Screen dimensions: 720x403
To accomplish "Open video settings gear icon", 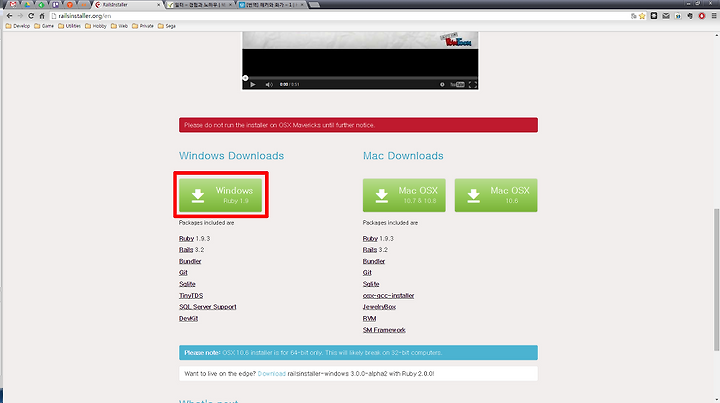I will [442, 84].
